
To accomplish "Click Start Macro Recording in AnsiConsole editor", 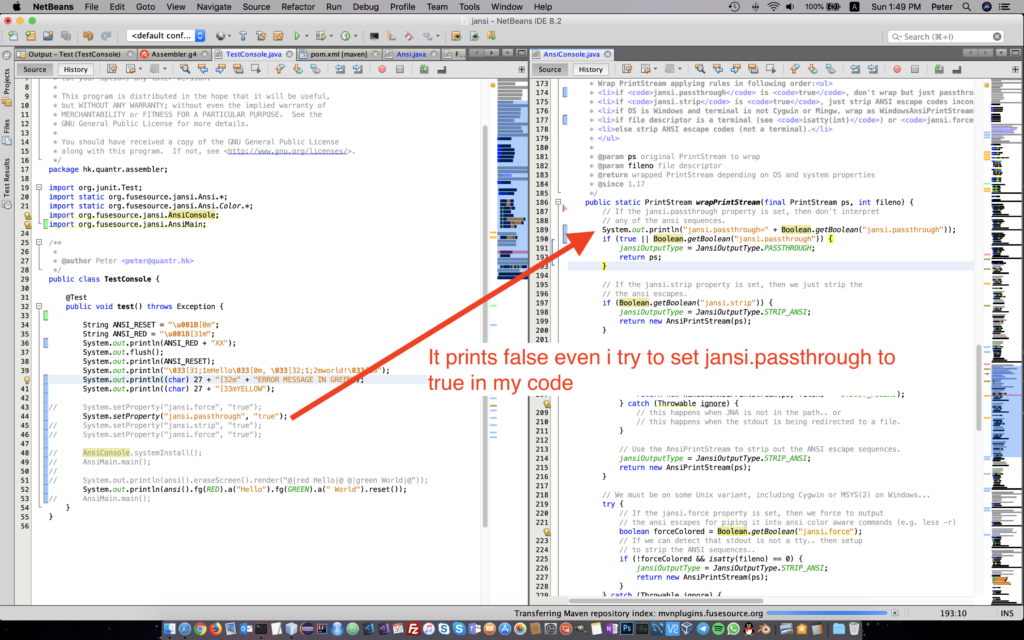I will (x=897, y=69).
